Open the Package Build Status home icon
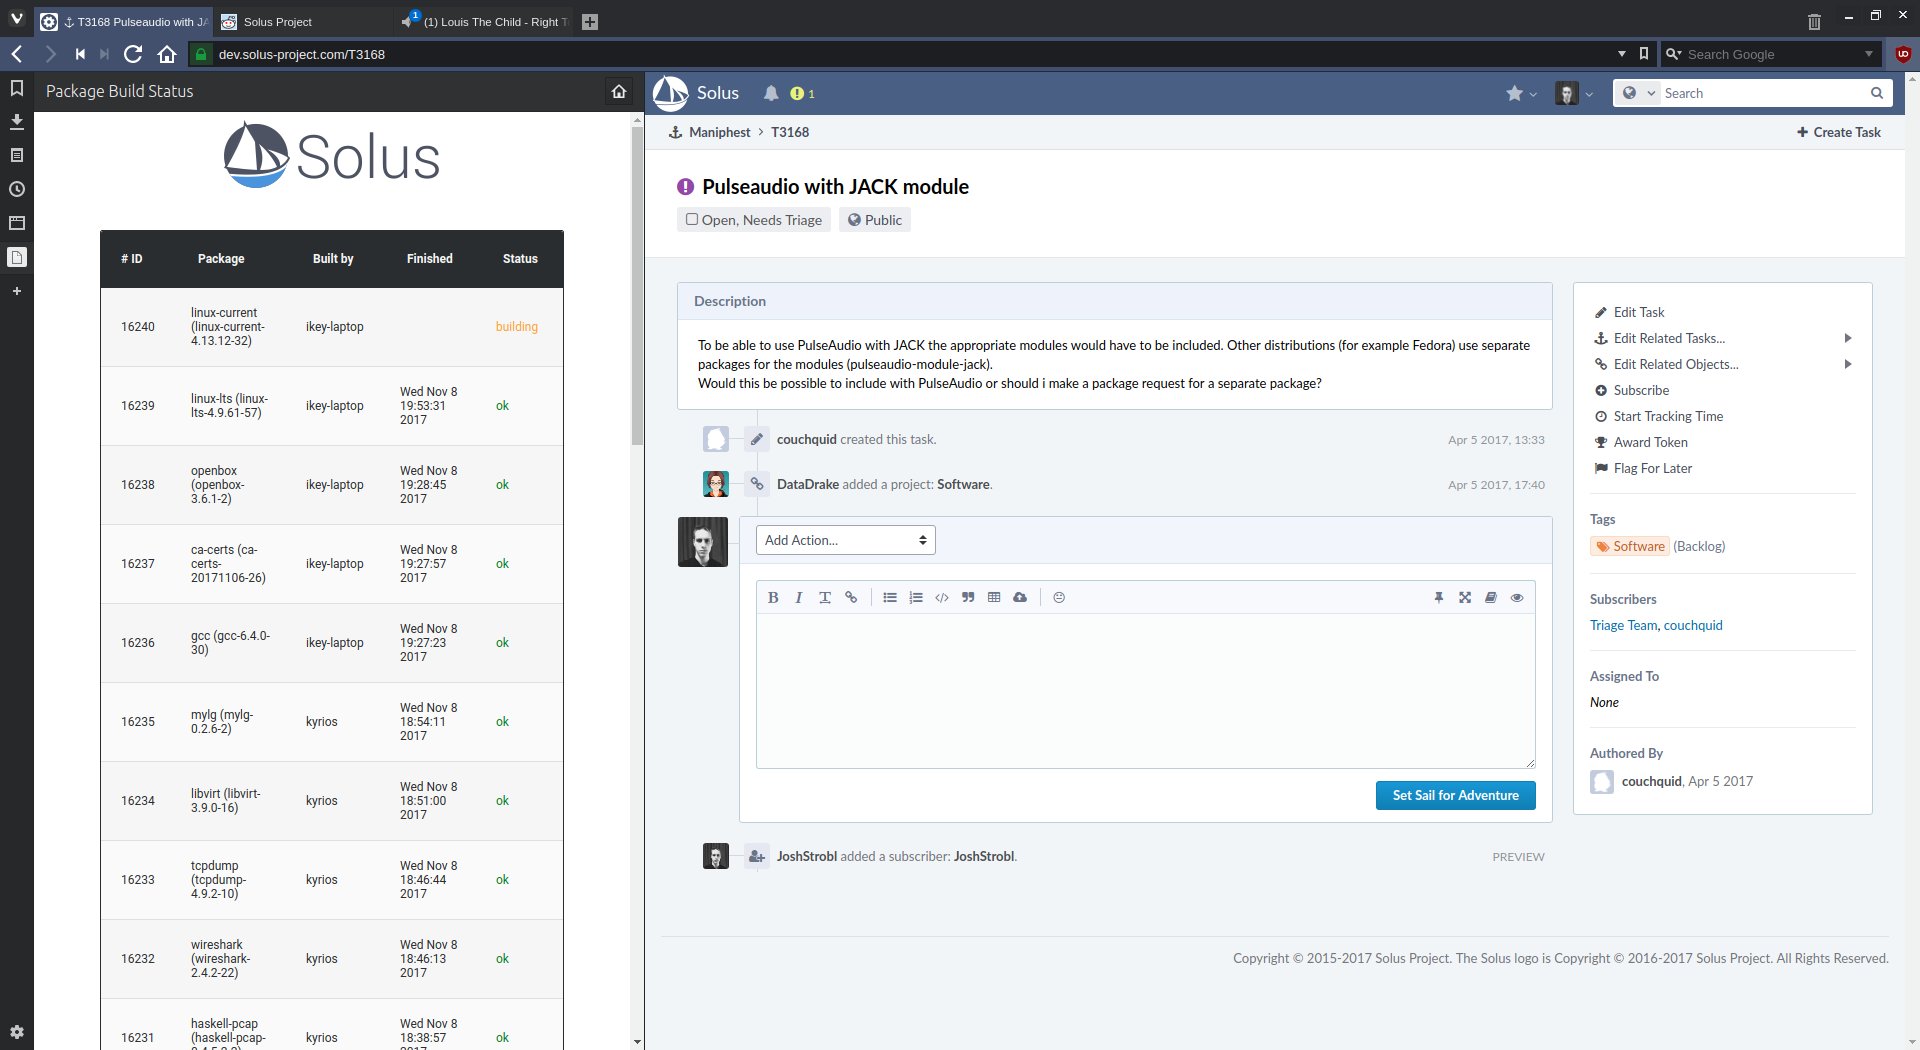This screenshot has width=1920, height=1050. (619, 91)
